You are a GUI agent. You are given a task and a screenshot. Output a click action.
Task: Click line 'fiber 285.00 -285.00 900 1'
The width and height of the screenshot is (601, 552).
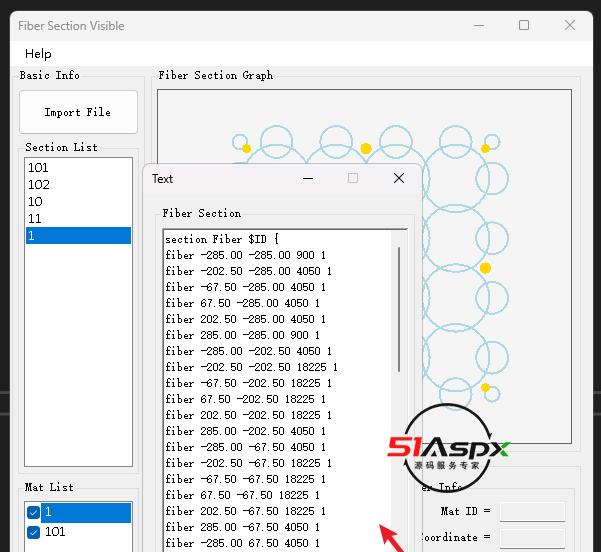pos(242,335)
